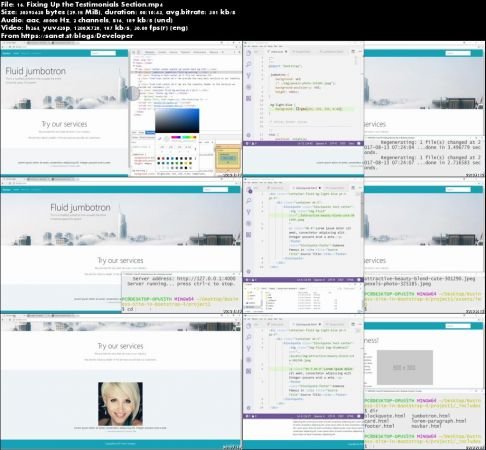Switch to the DevTools Network tab
Image resolution: width=486 pixels, height=450 pixels.
click(185, 52)
